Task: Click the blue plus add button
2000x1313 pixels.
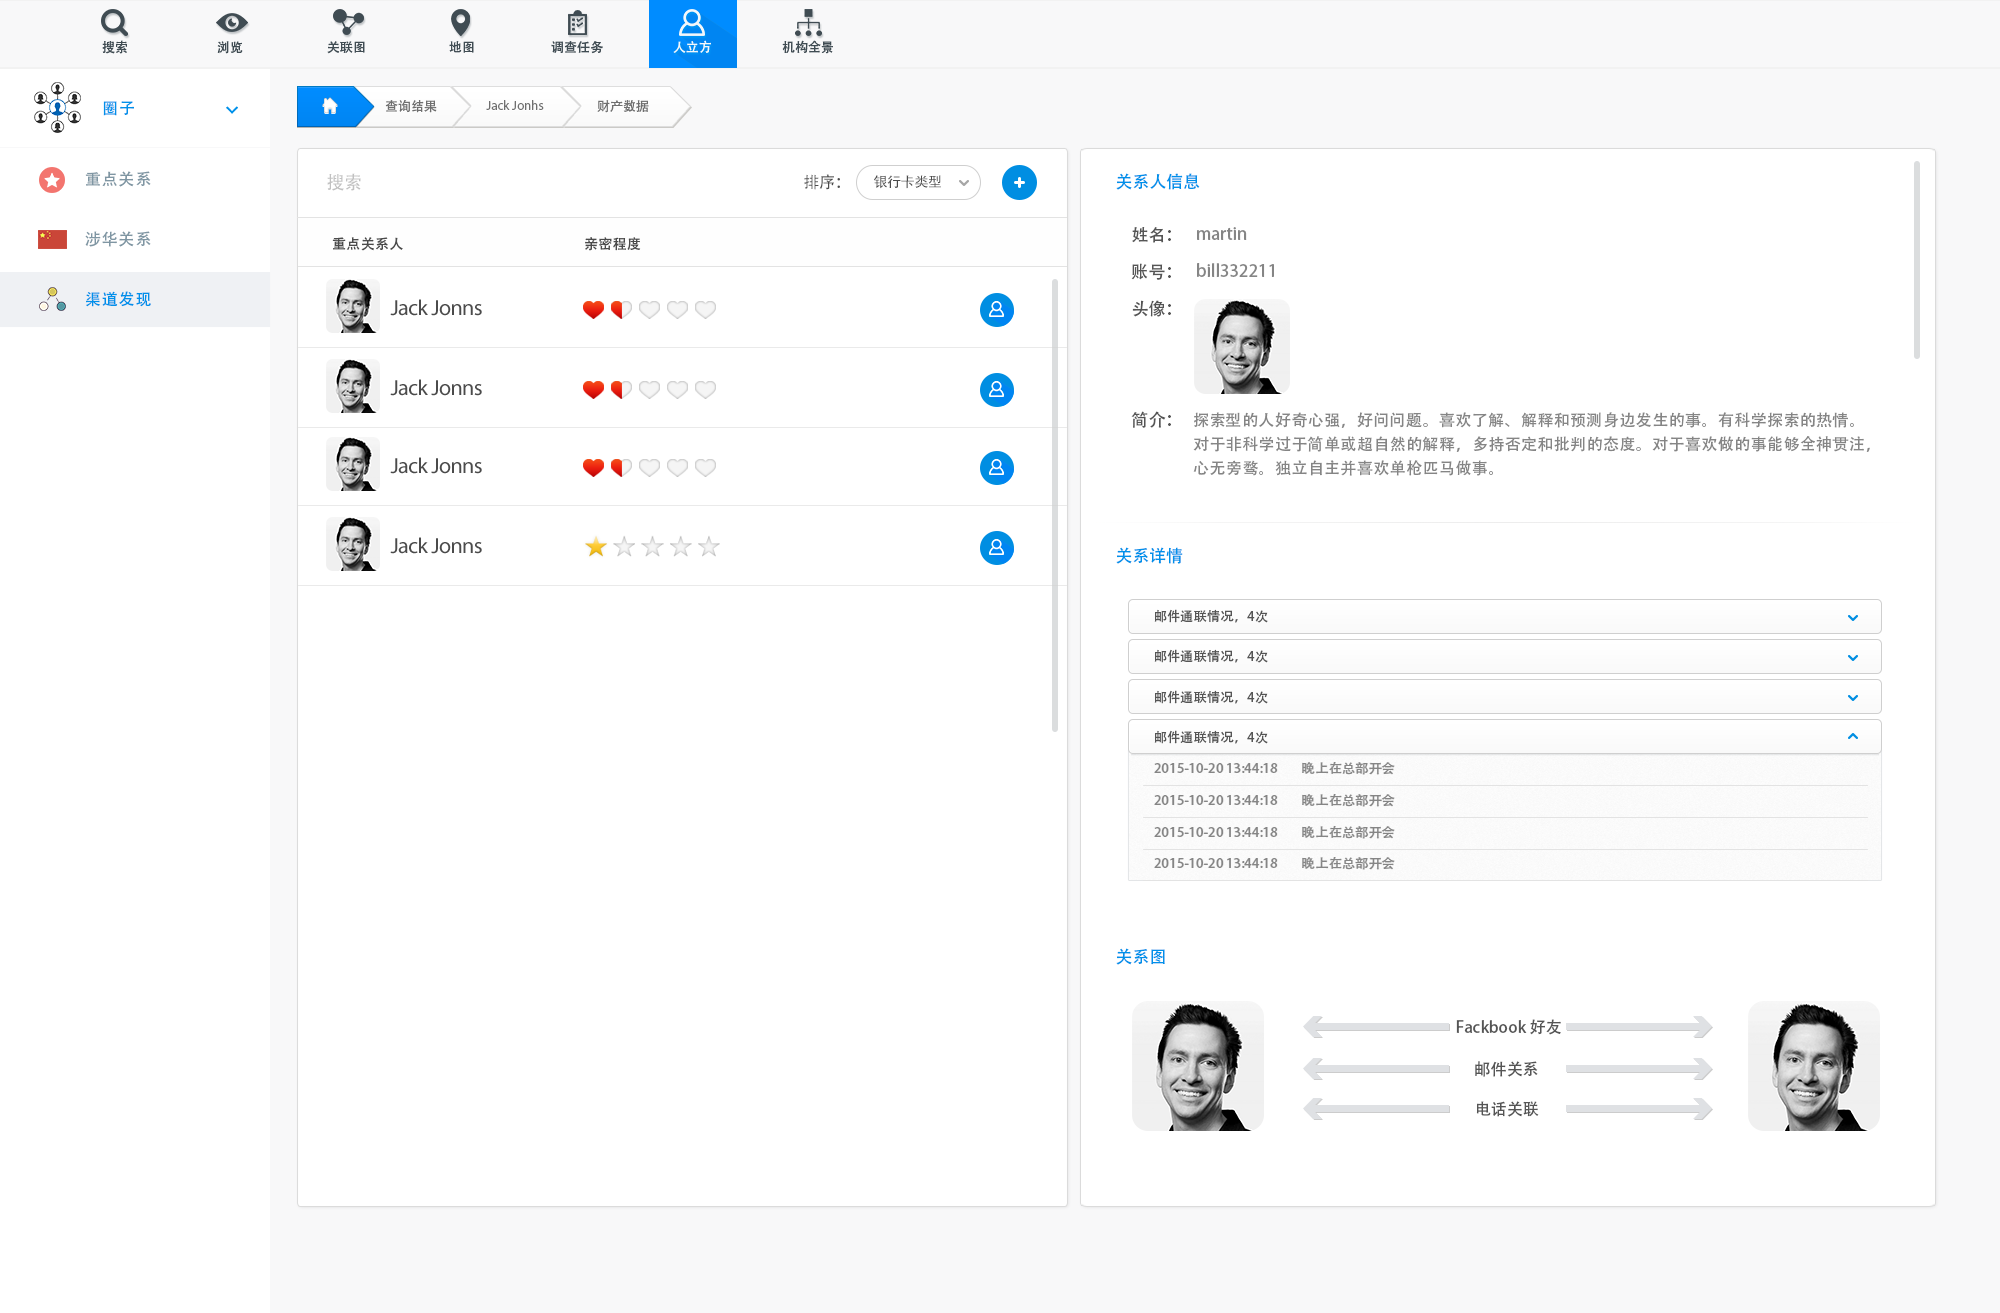Action: [1019, 182]
